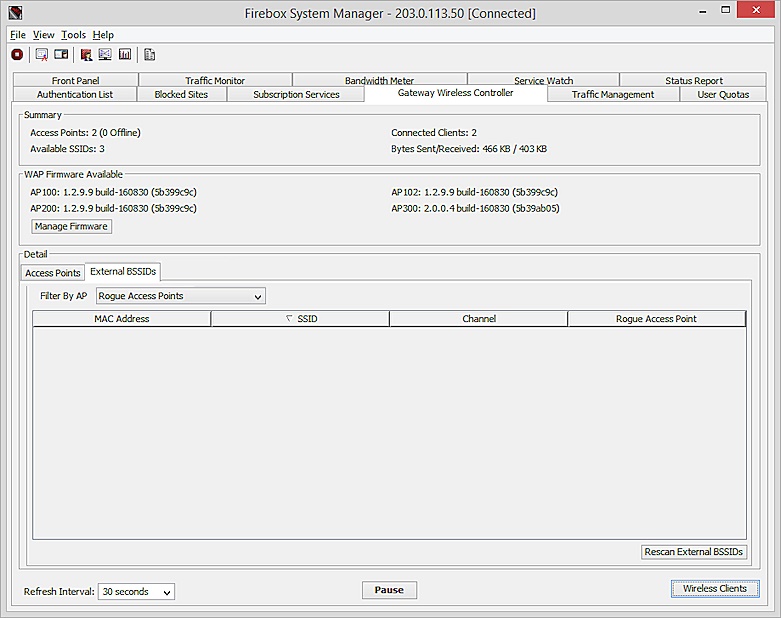Select the Access Points detail tab
781x618 pixels.
point(53,273)
